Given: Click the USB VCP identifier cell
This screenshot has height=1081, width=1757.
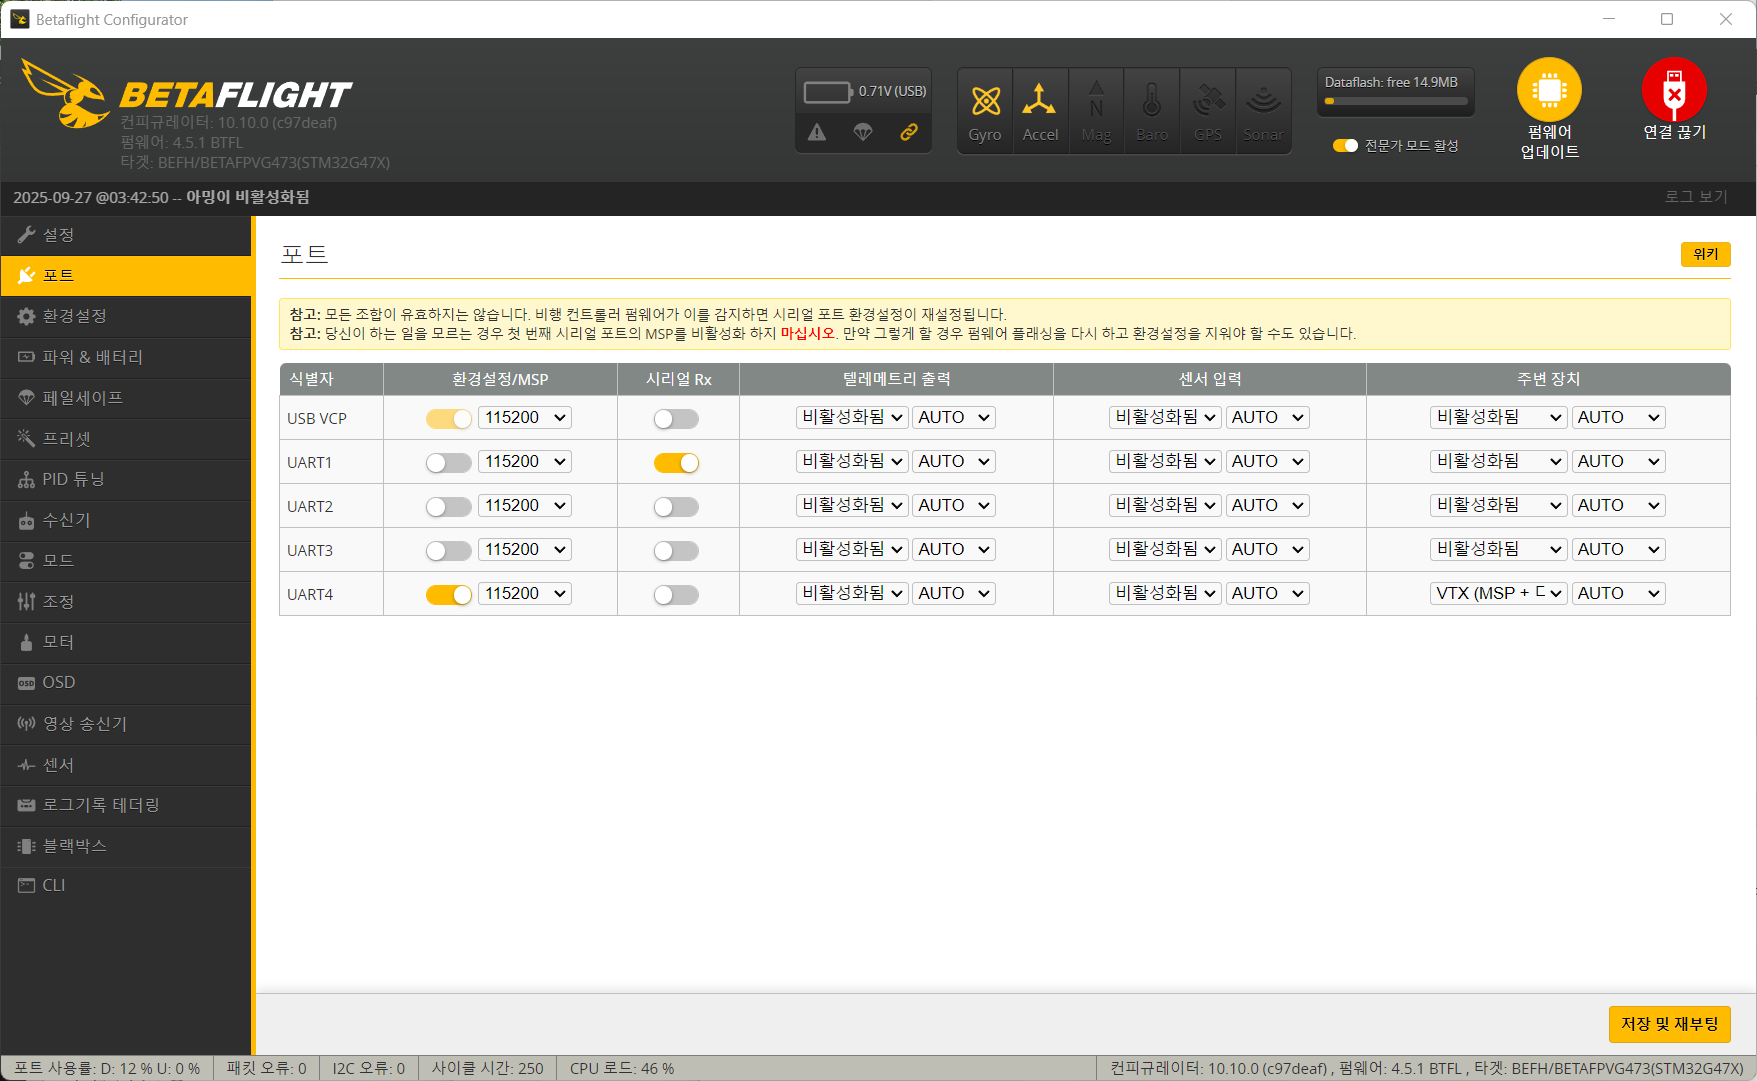Looking at the screenshot, I should click(x=332, y=418).
